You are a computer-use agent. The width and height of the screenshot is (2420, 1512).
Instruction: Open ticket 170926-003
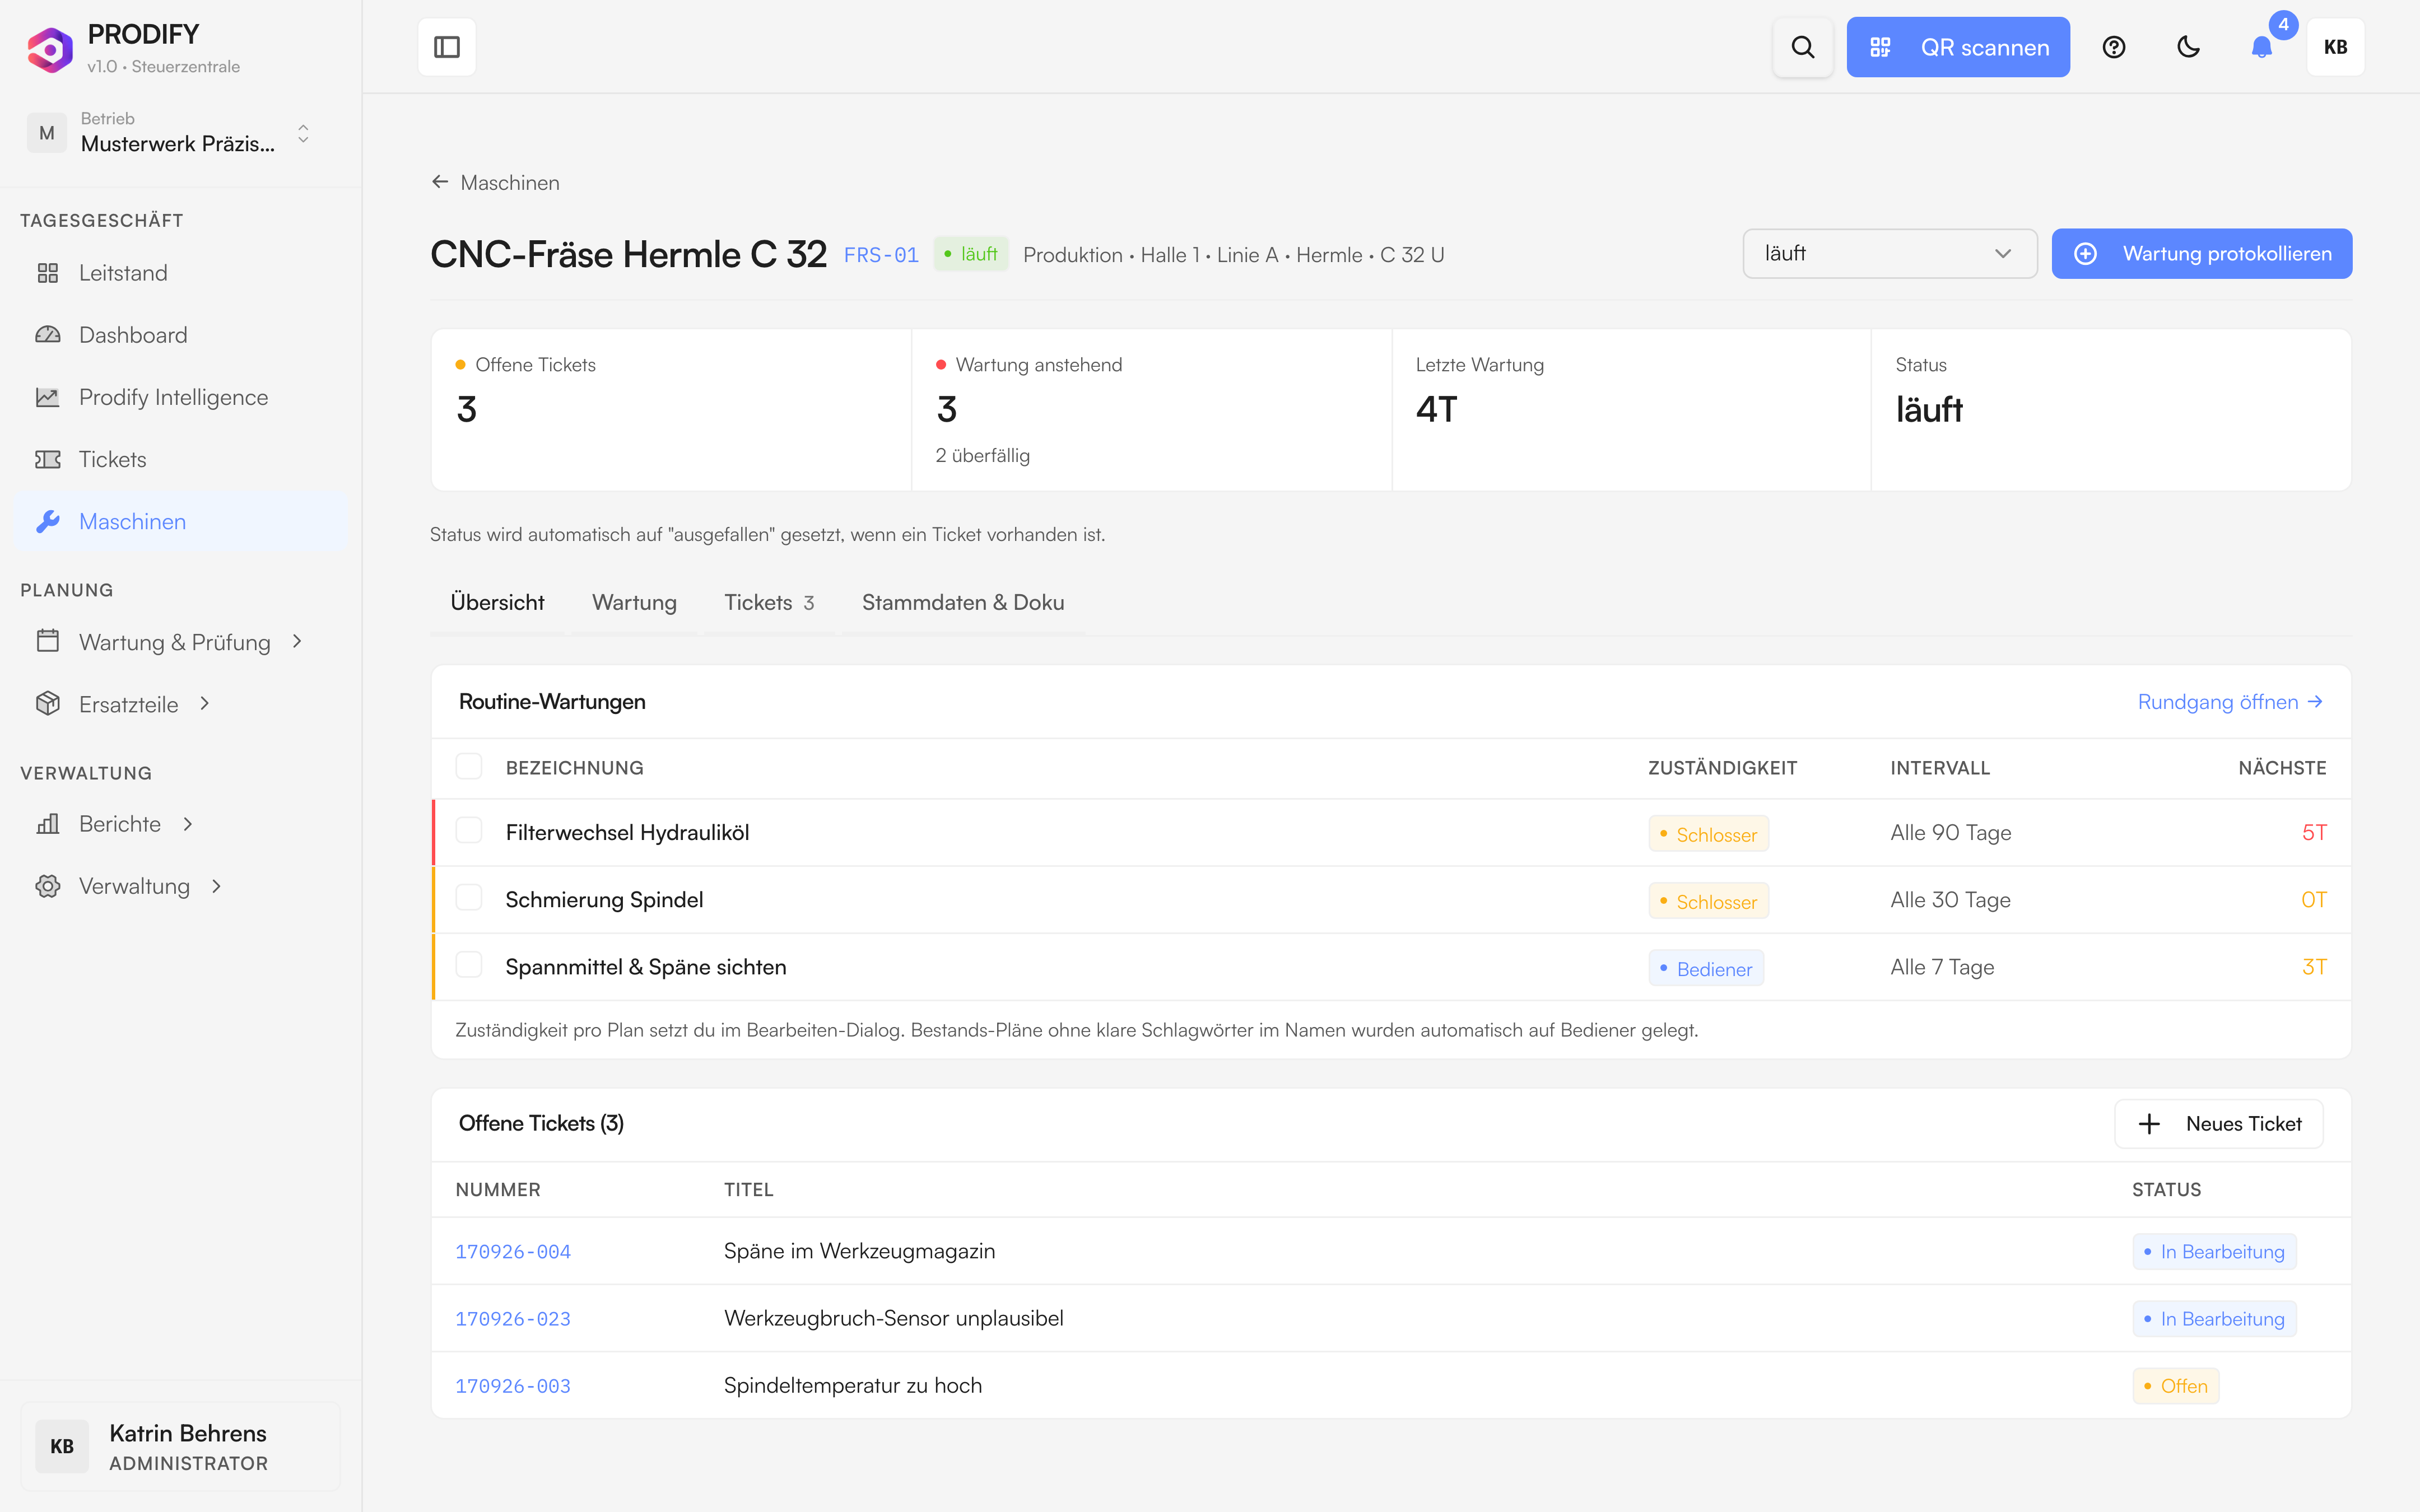pos(513,1386)
